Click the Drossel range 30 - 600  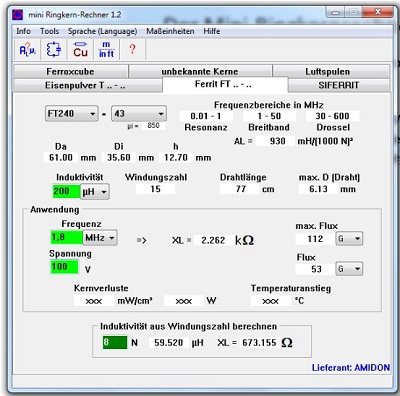coord(332,116)
